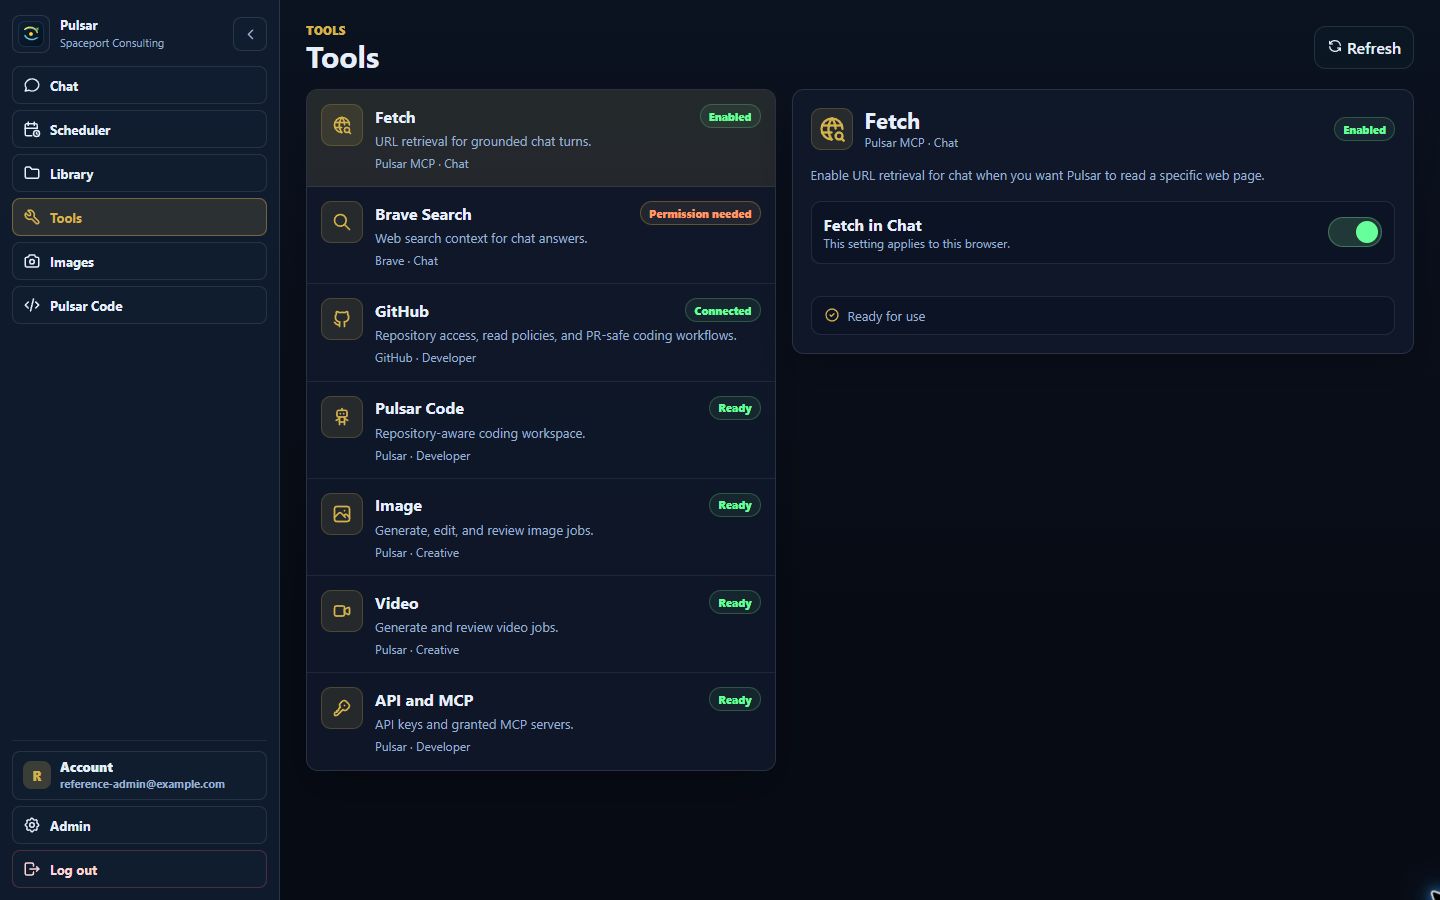Image resolution: width=1440 pixels, height=900 pixels.
Task: Click the 'GitHub · Developer' label
Action: [x=425, y=358]
